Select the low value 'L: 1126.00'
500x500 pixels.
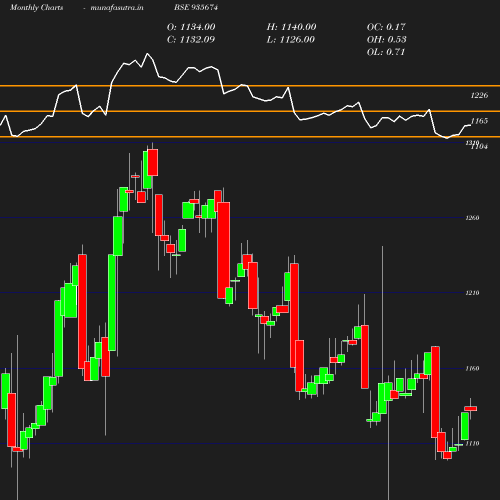(x=291, y=40)
